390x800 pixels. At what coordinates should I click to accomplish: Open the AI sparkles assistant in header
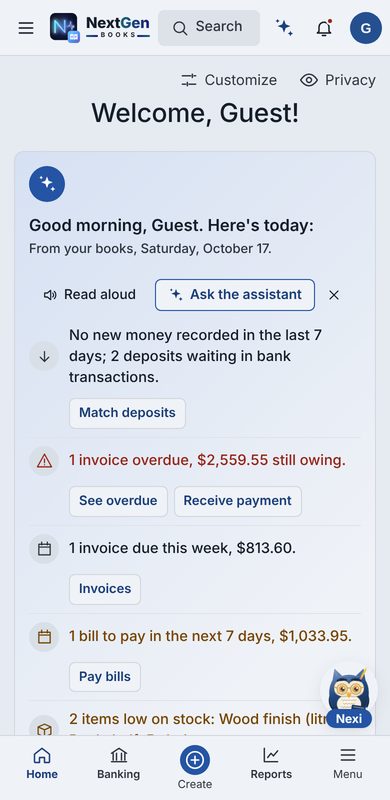pyautogui.click(x=284, y=28)
